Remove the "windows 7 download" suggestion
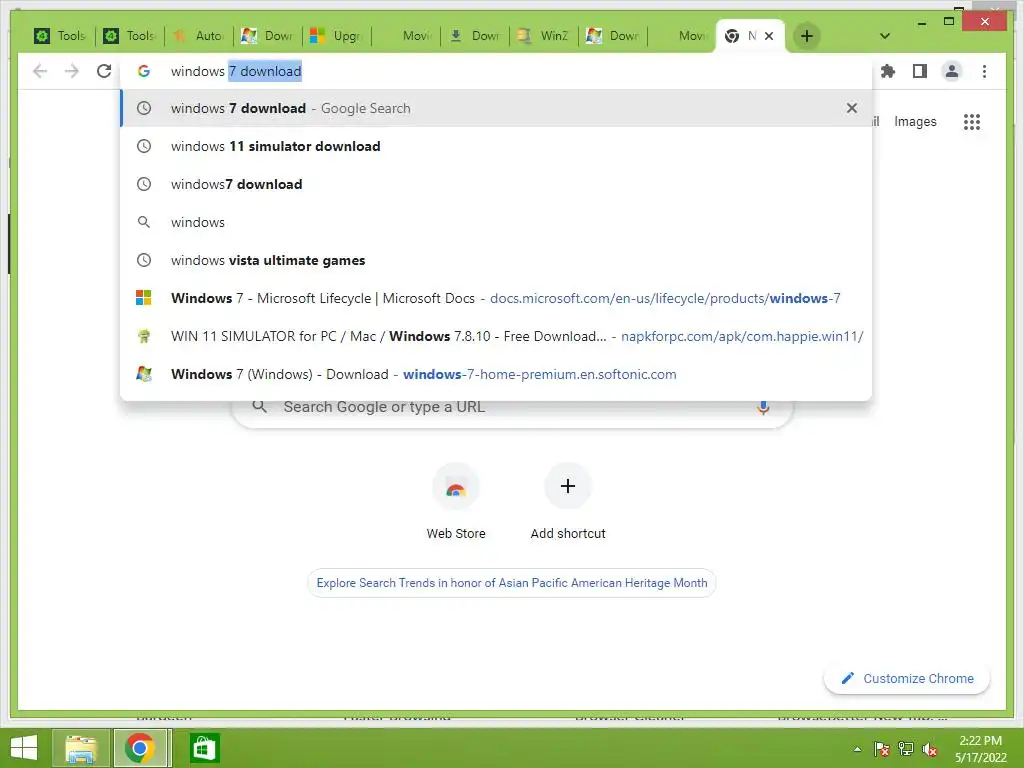Image resolution: width=1024 pixels, height=768 pixels. point(852,108)
